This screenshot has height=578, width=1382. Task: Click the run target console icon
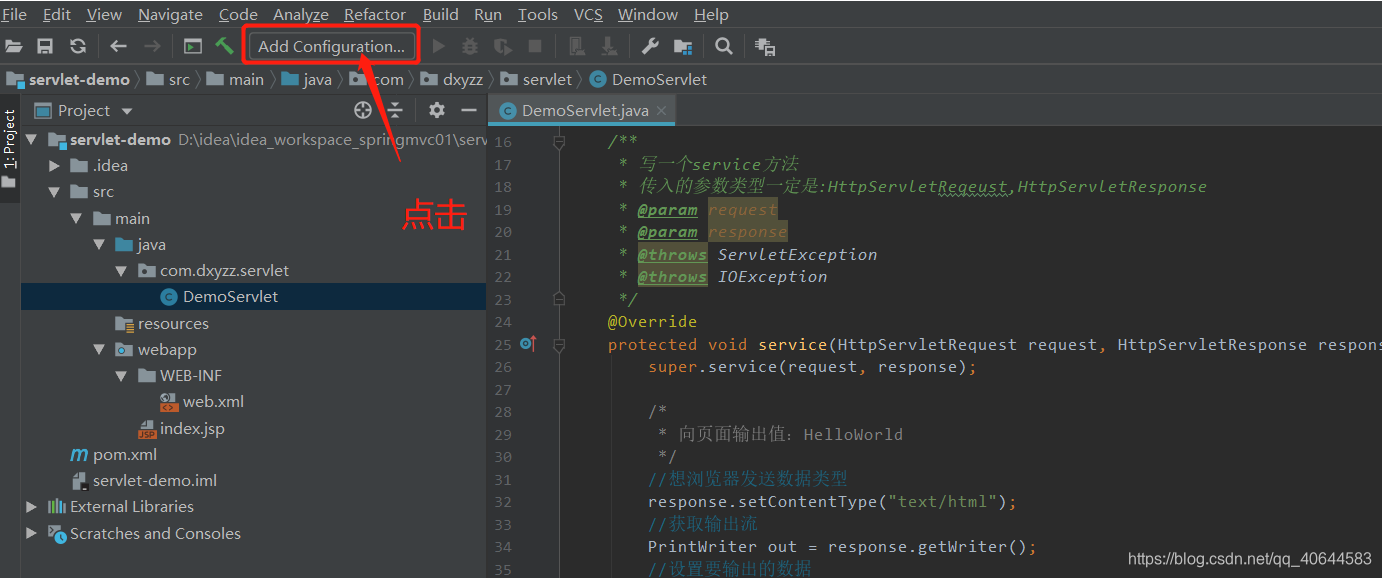[193, 46]
